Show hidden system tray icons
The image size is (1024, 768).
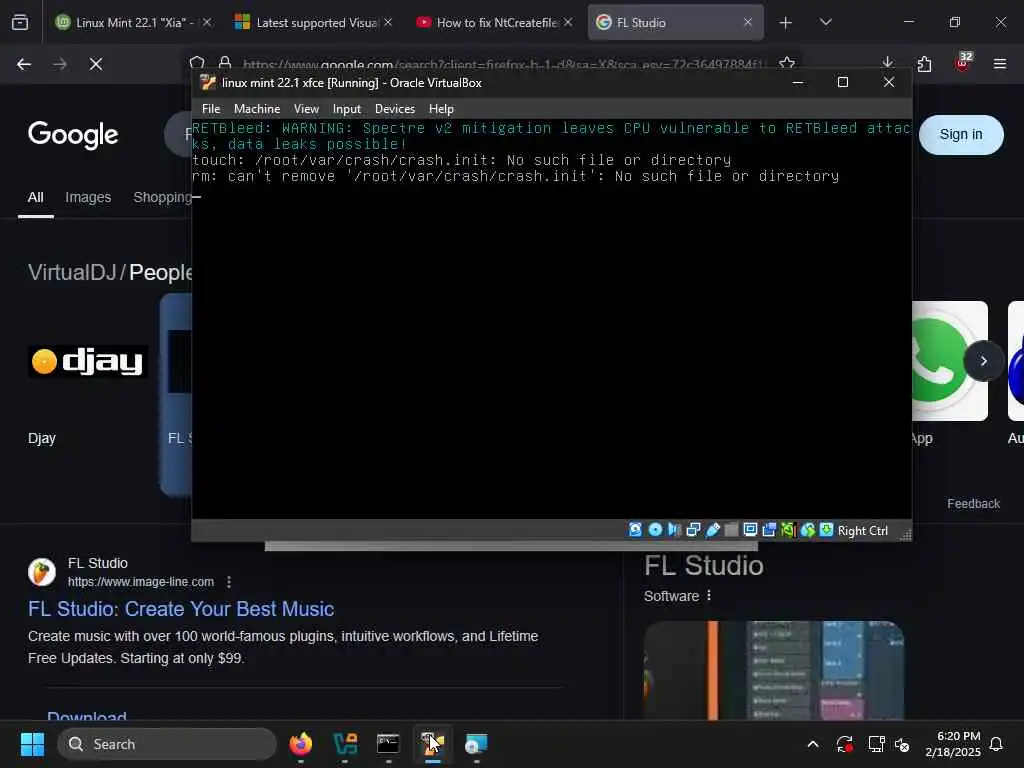pos(812,744)
